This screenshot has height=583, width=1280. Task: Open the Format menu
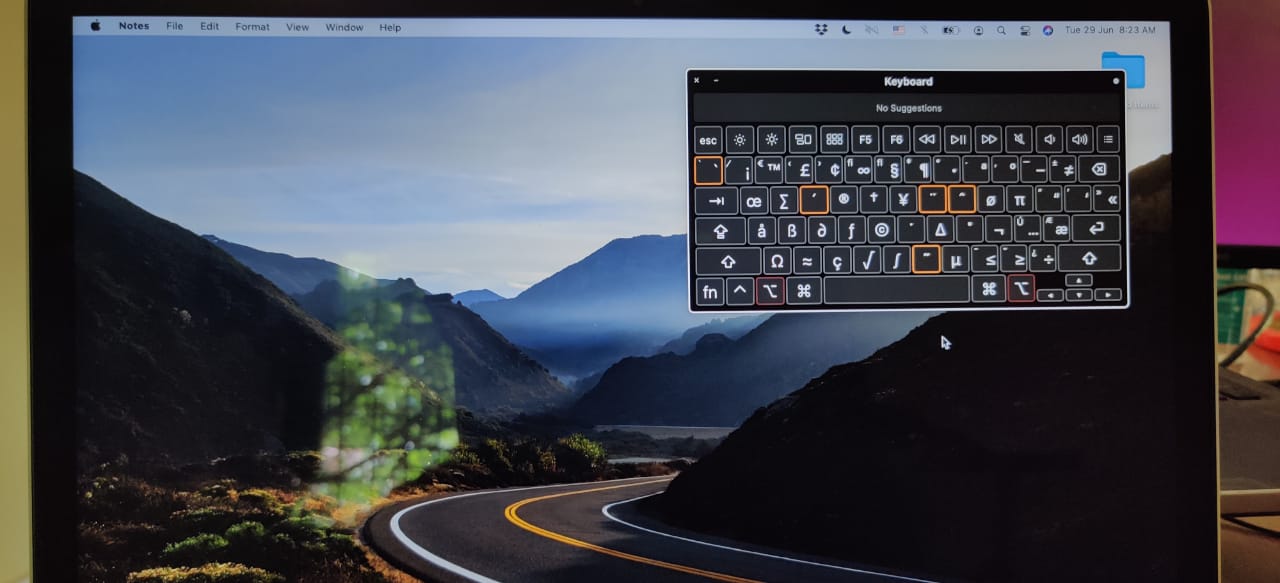252,27
